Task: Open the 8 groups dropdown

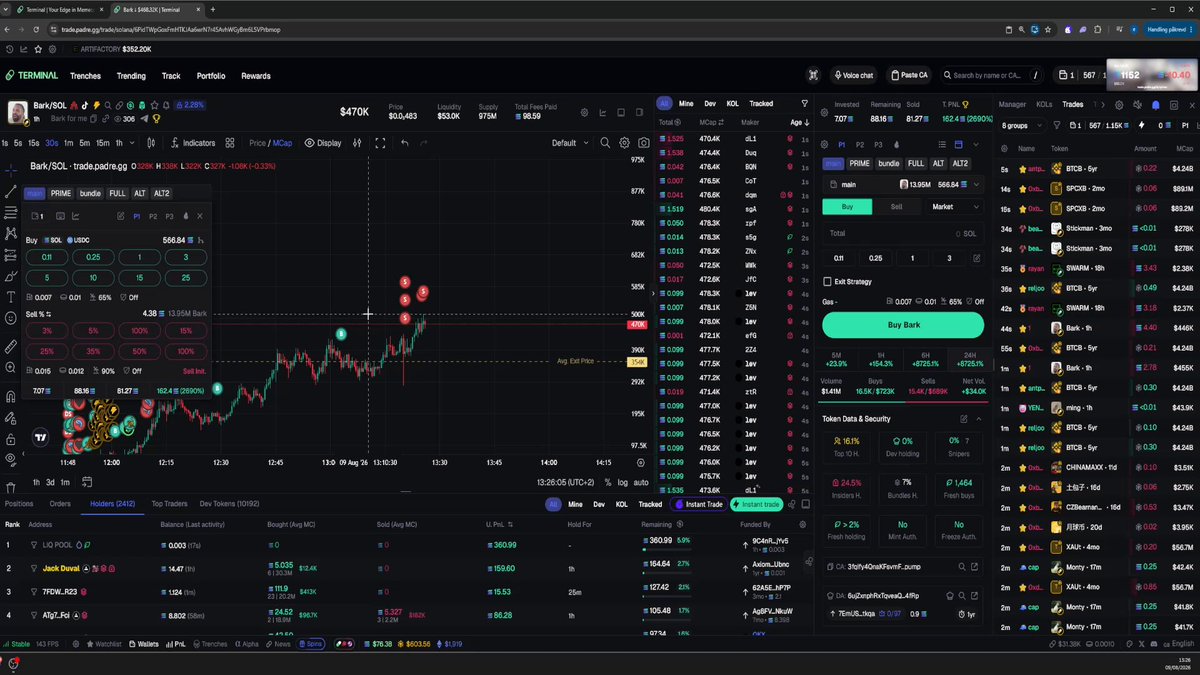Action: tap(1020, 126)
